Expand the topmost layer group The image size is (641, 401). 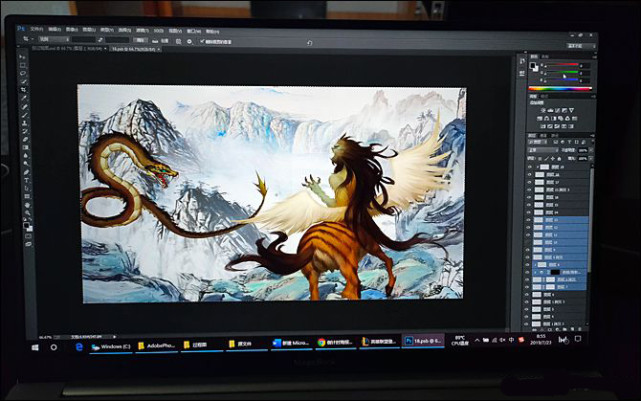538,167
